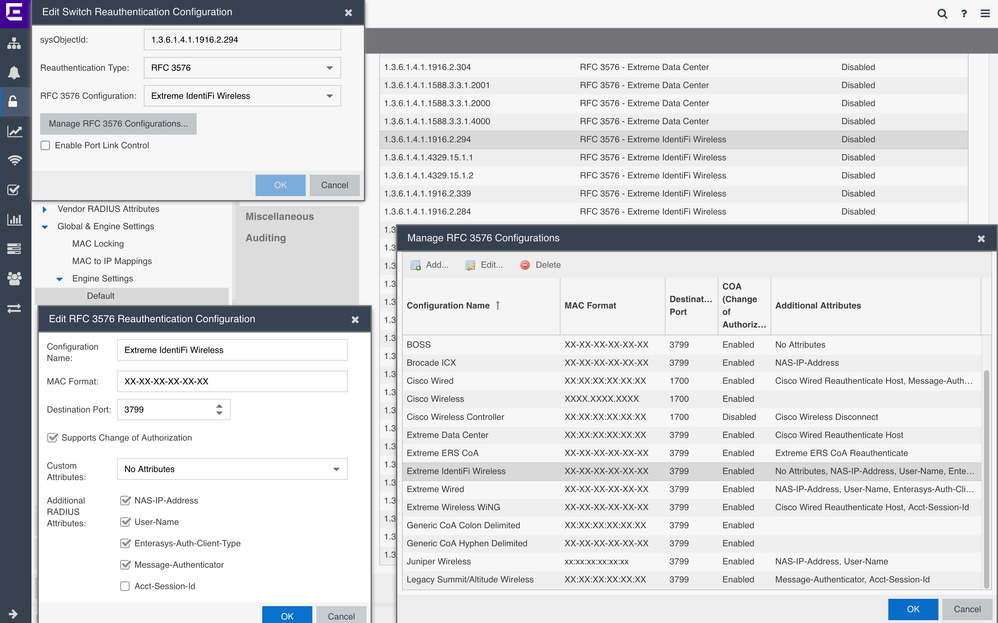Open the Network sidebar icon
This screenshot has height=623, width=998.
tap(14, 44)
